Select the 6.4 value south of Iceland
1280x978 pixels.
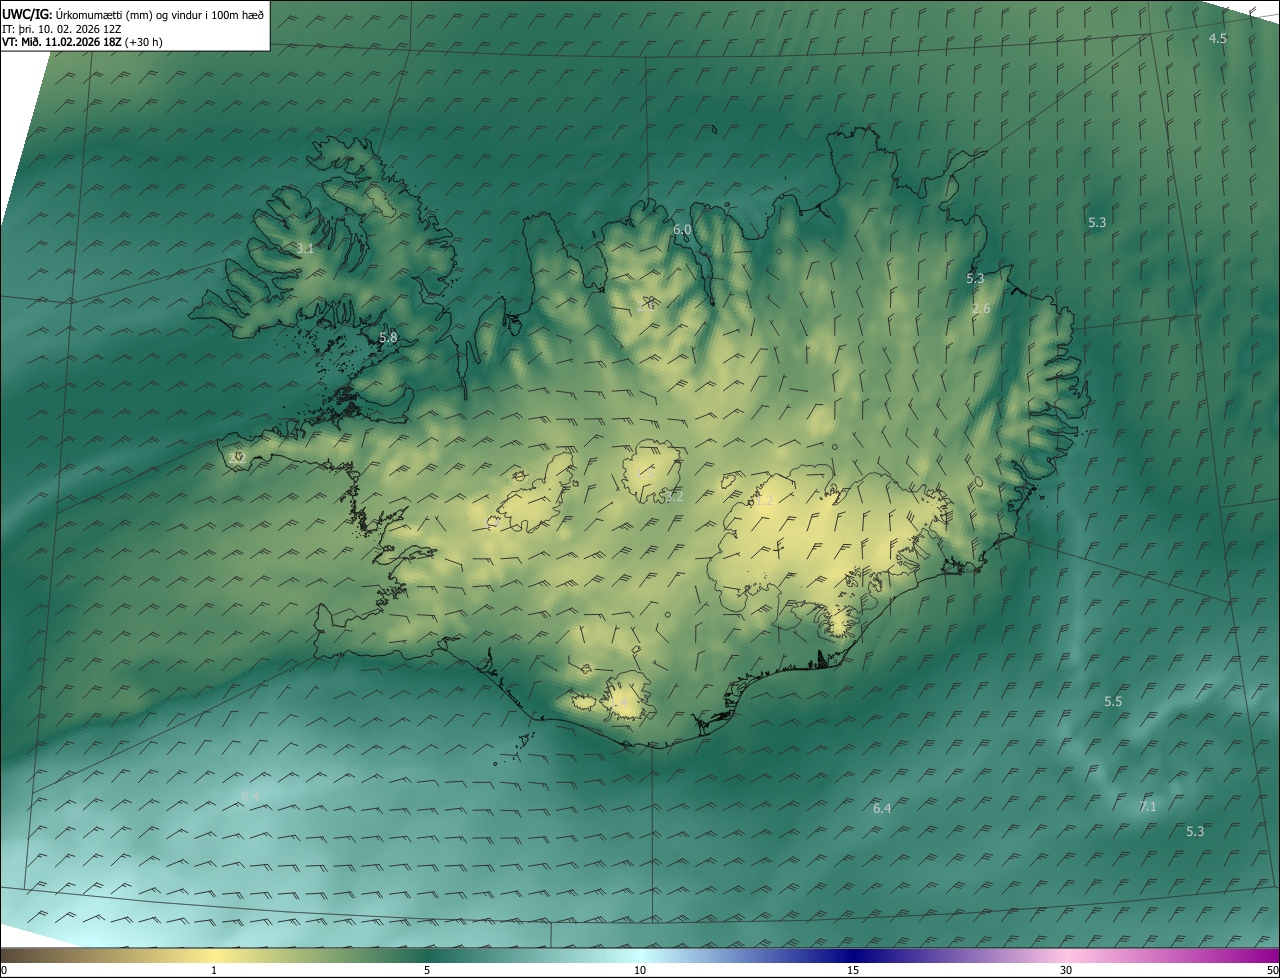pyautogui.click(x=881, y=808)
